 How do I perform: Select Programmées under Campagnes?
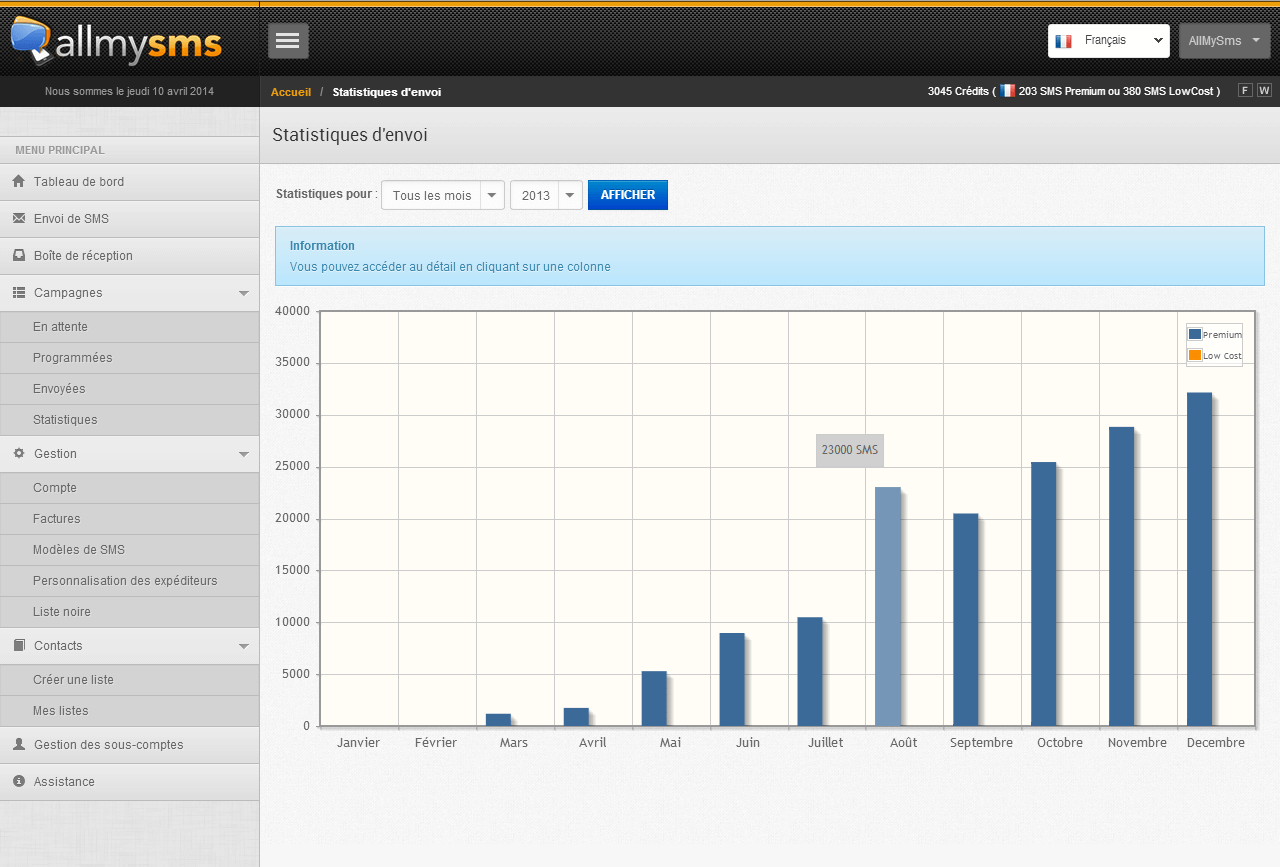(x=129, y=358)
